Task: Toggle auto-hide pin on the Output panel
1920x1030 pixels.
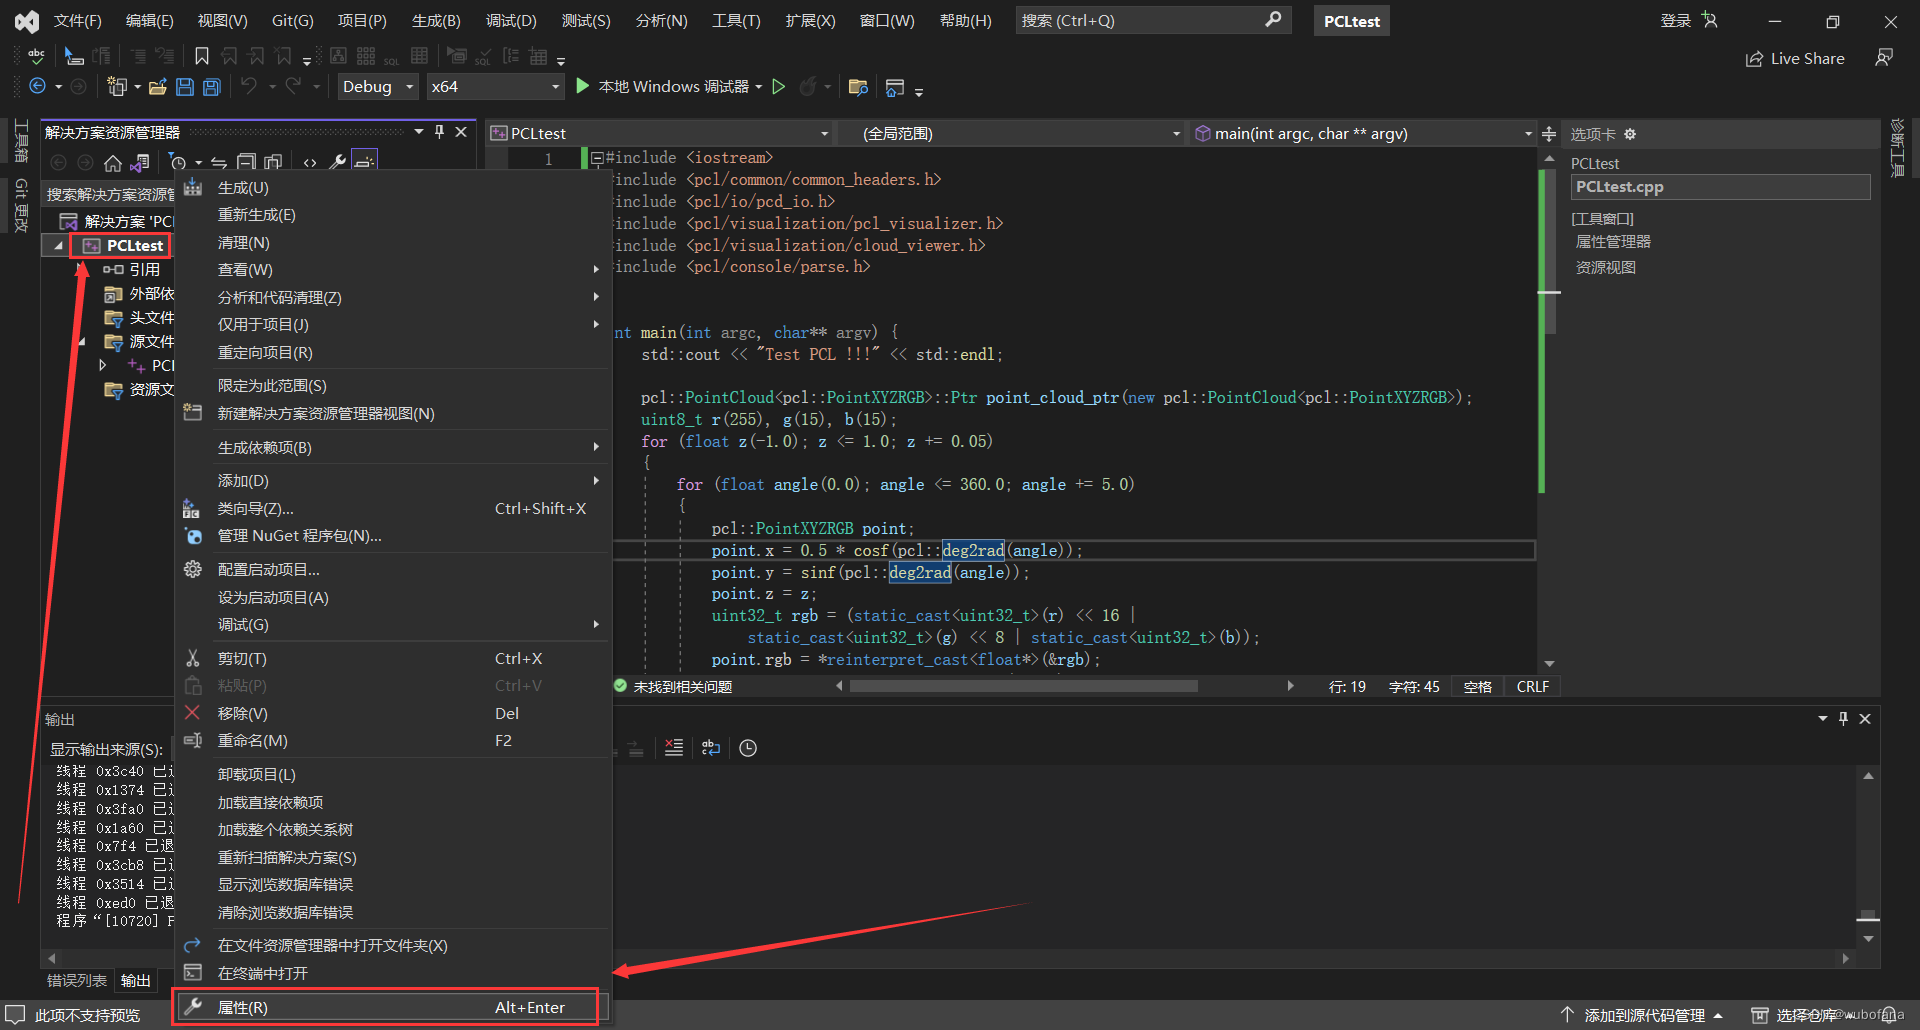Action: pos(1843,719)
